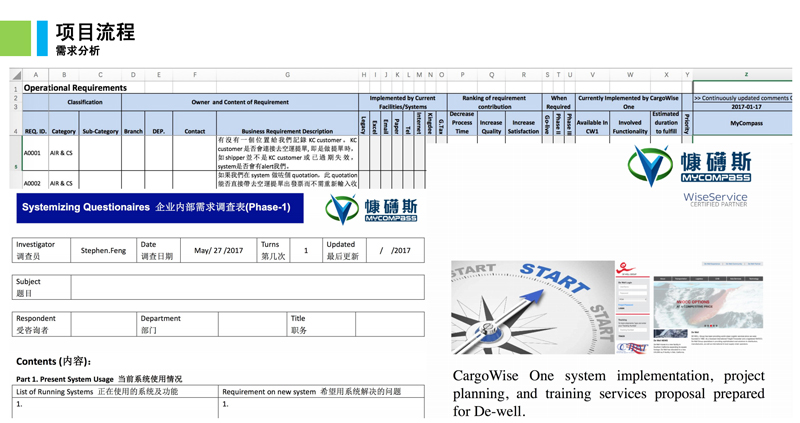The height and width of the screenshot is (423, 800).
Task: Click 'List of Running Systems' column header
Action: click(x=115, y=392)
